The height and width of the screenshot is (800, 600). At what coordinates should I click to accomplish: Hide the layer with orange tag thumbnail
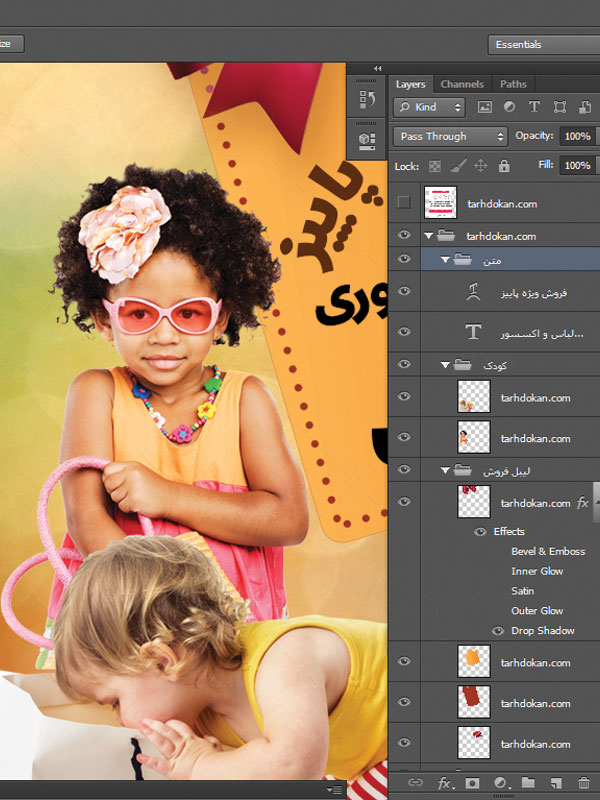404,661
